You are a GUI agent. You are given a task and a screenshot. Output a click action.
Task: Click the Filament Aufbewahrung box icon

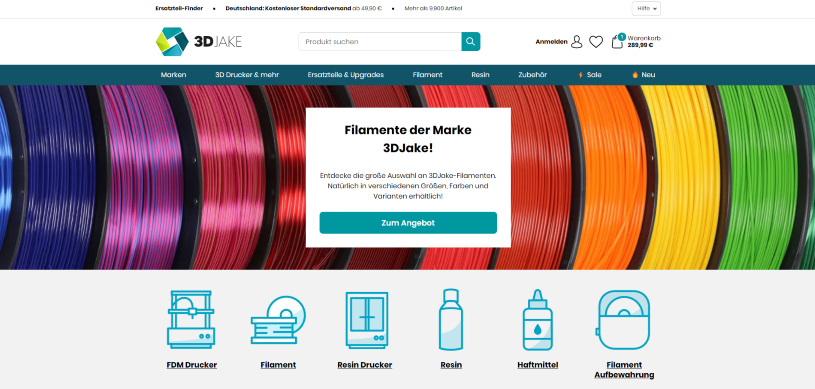623,319
